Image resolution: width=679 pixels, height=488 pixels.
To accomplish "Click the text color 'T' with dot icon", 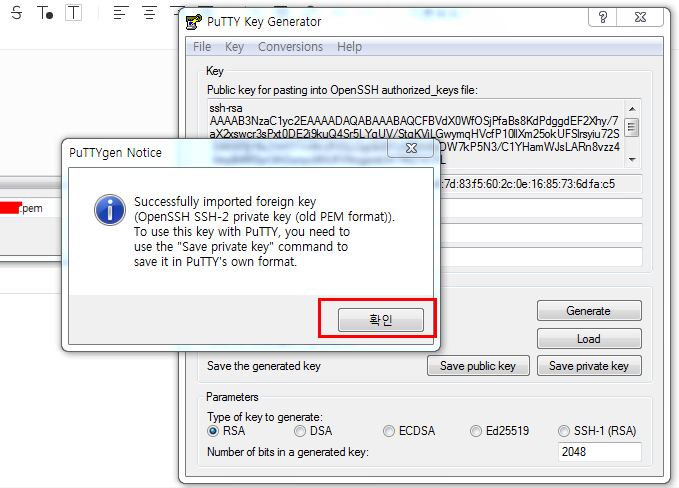I will tap(45, 13).
